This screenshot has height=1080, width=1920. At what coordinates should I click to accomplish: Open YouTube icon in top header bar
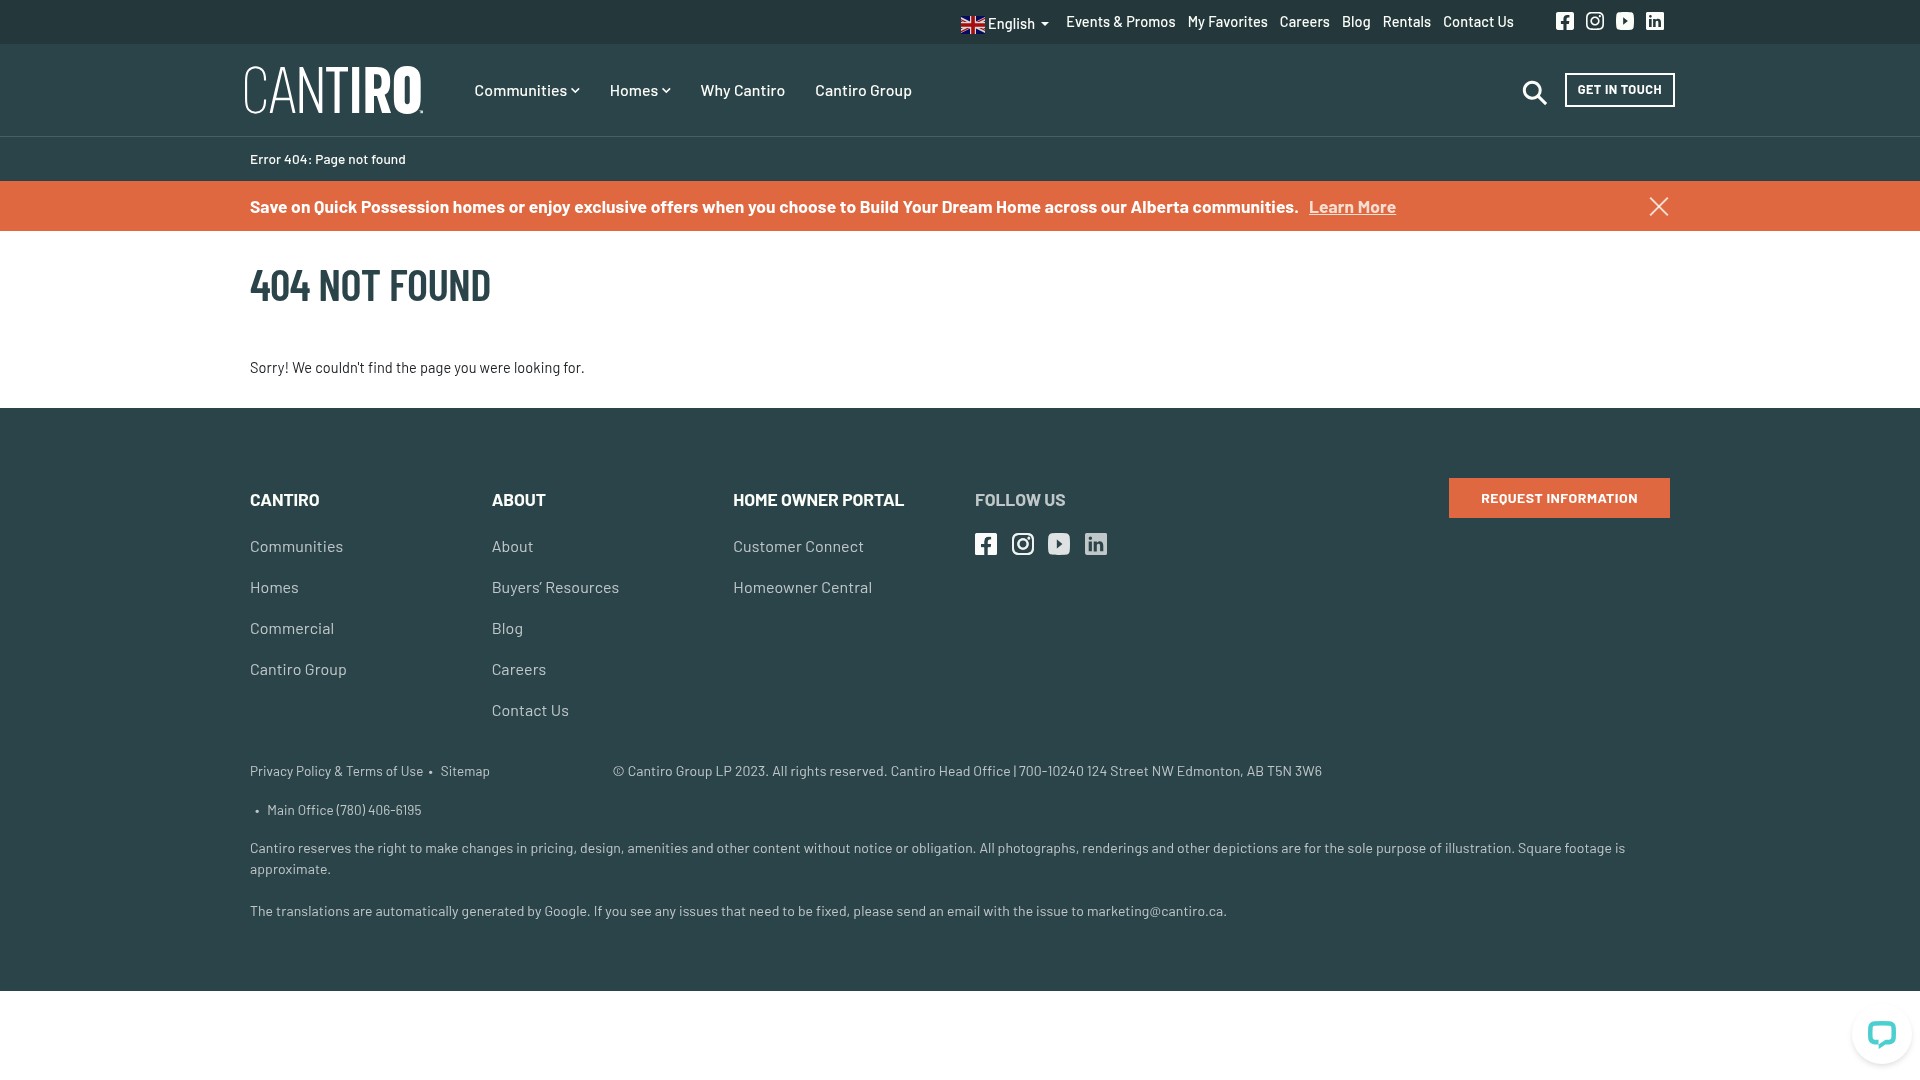click(1625, 21)
